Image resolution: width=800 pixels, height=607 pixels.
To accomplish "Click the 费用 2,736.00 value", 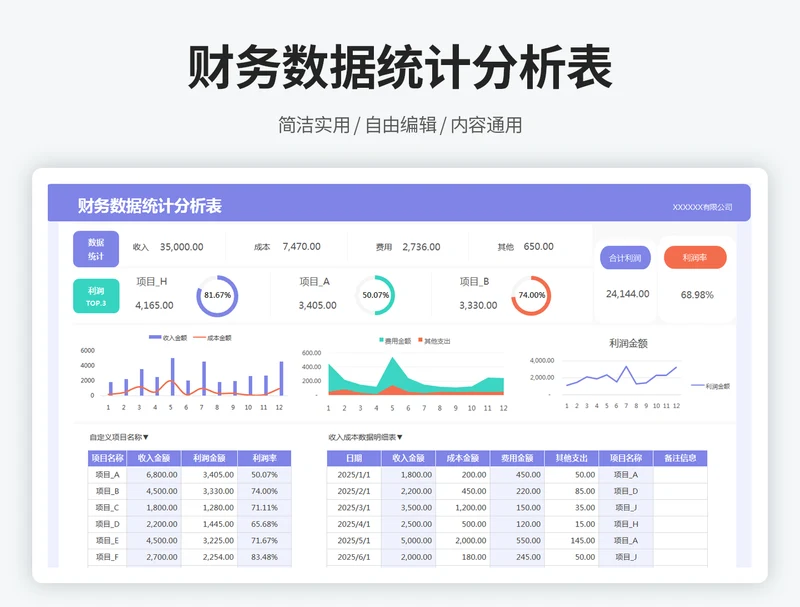I will [421, 247].
